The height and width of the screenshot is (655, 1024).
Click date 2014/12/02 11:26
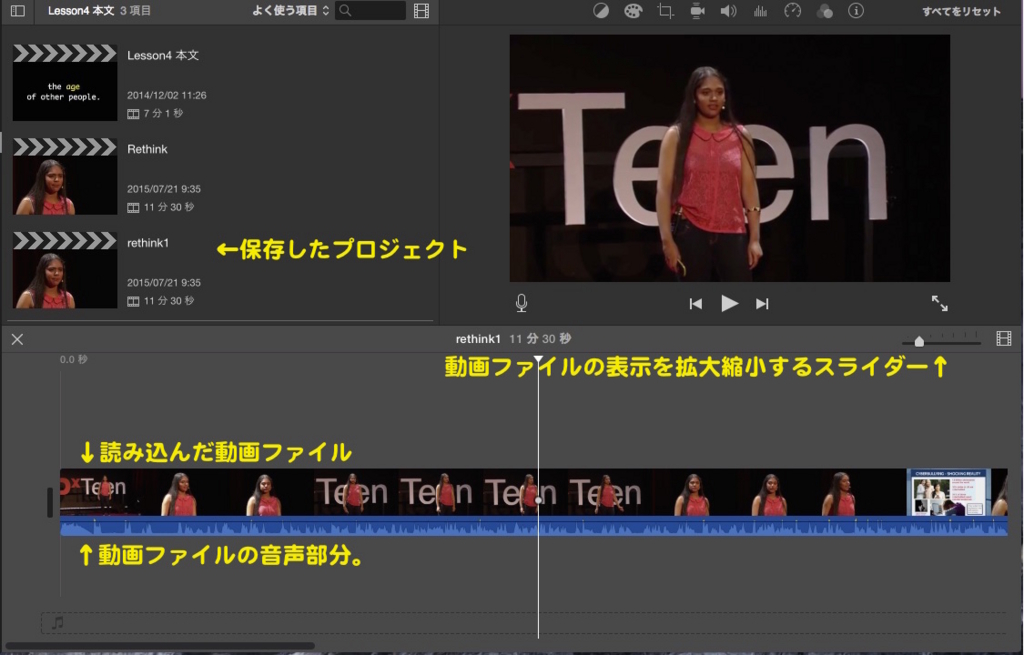coord(167,95)
